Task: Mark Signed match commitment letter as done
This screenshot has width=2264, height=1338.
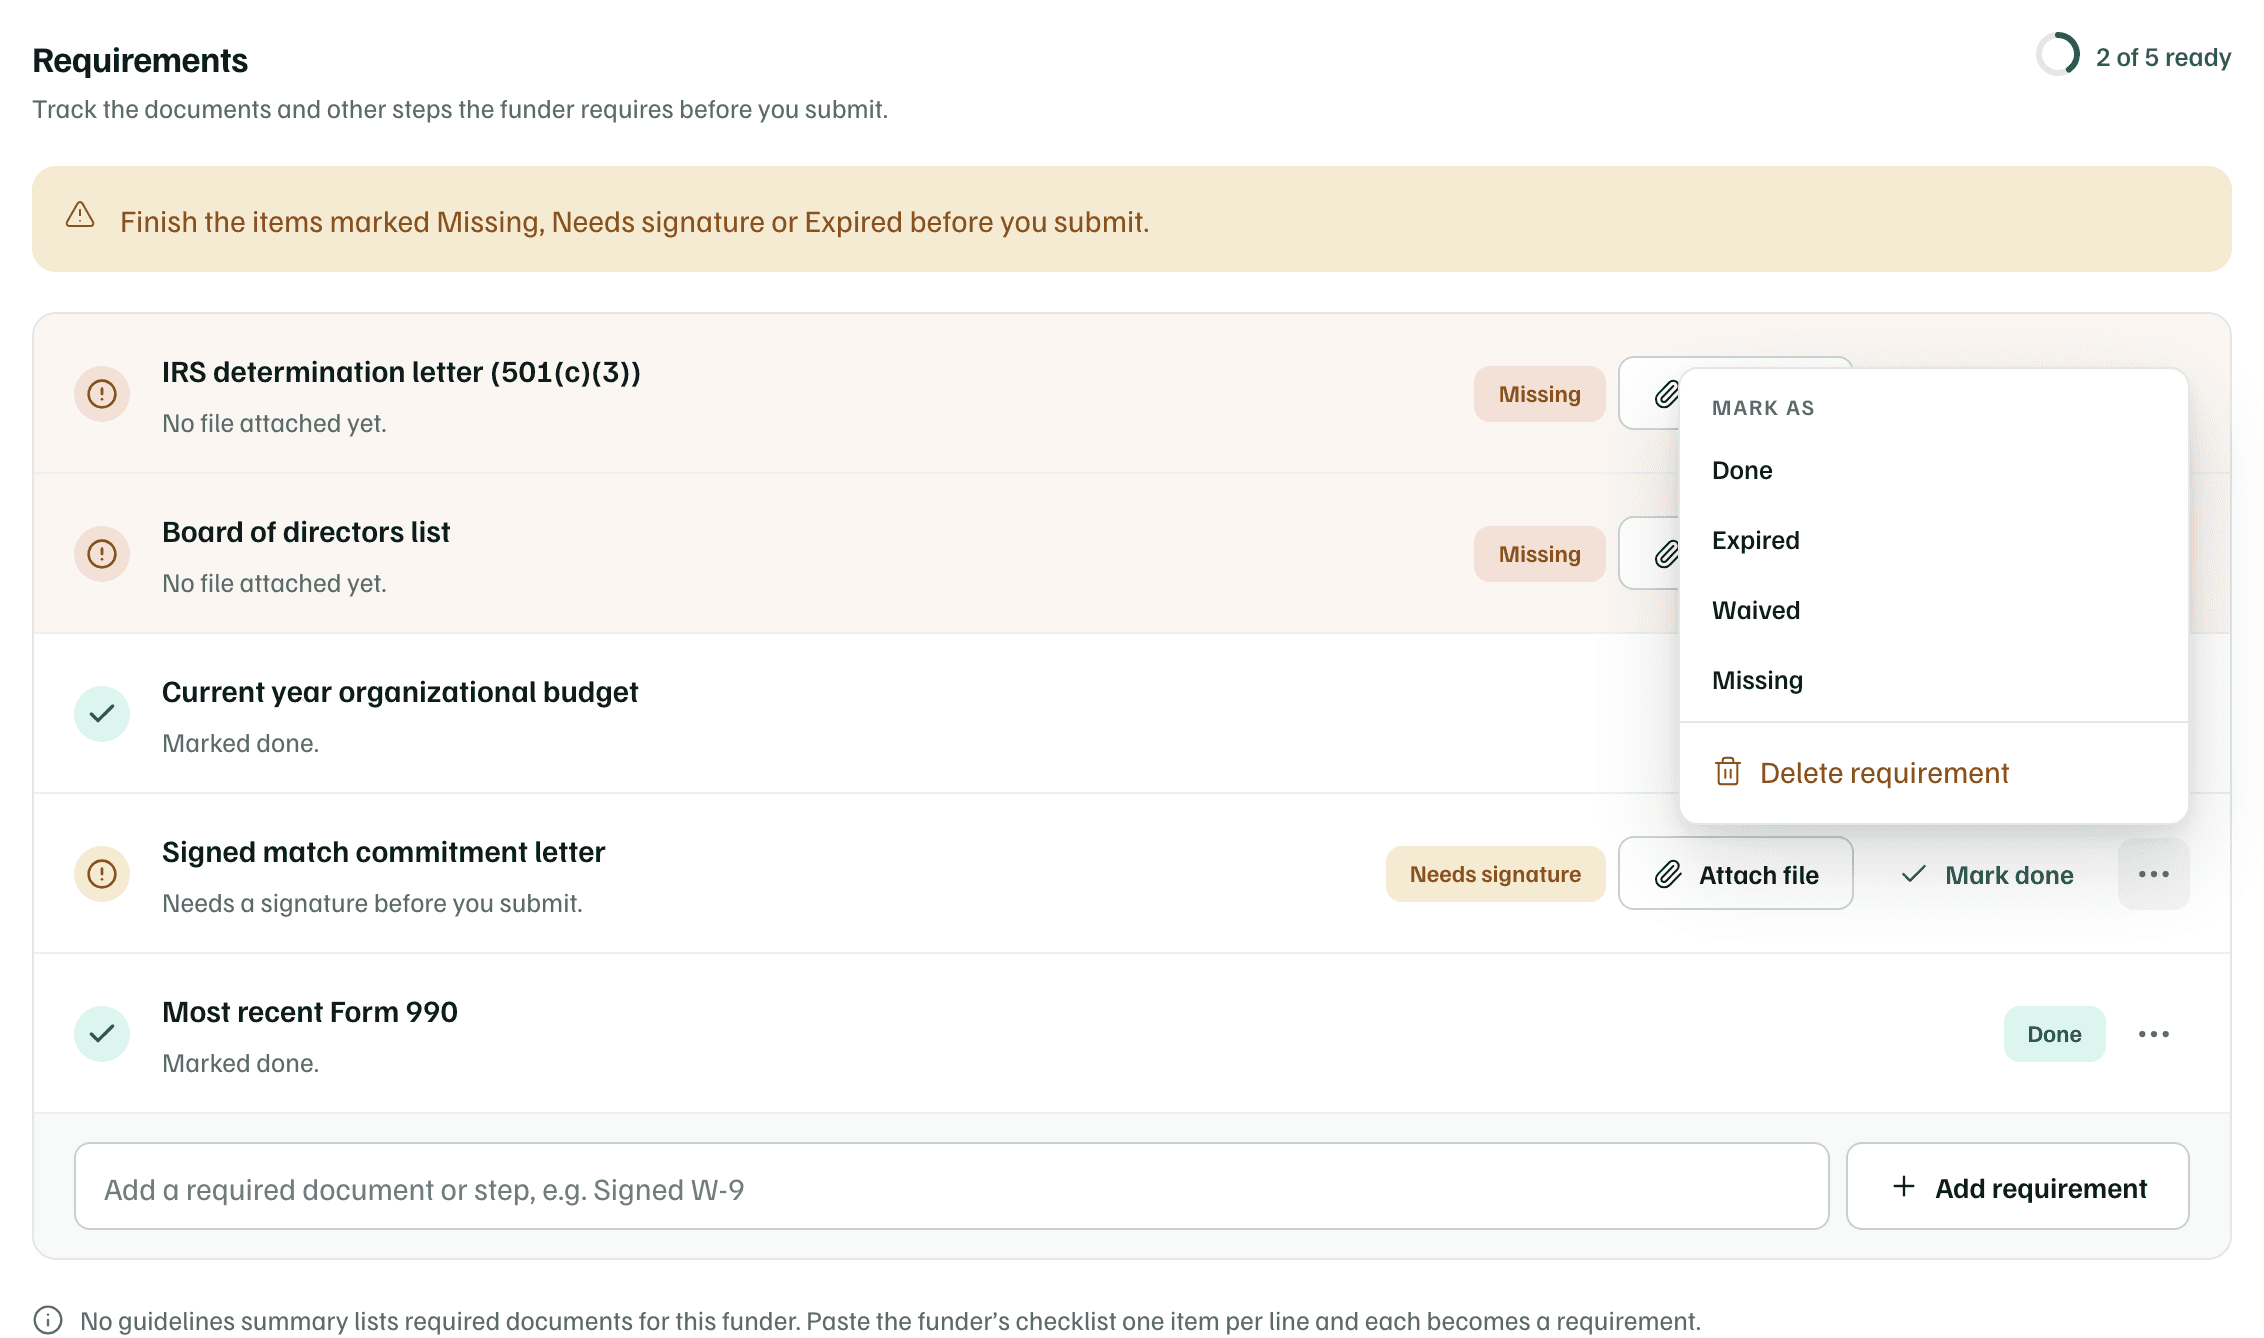Action: (1986, 874)
